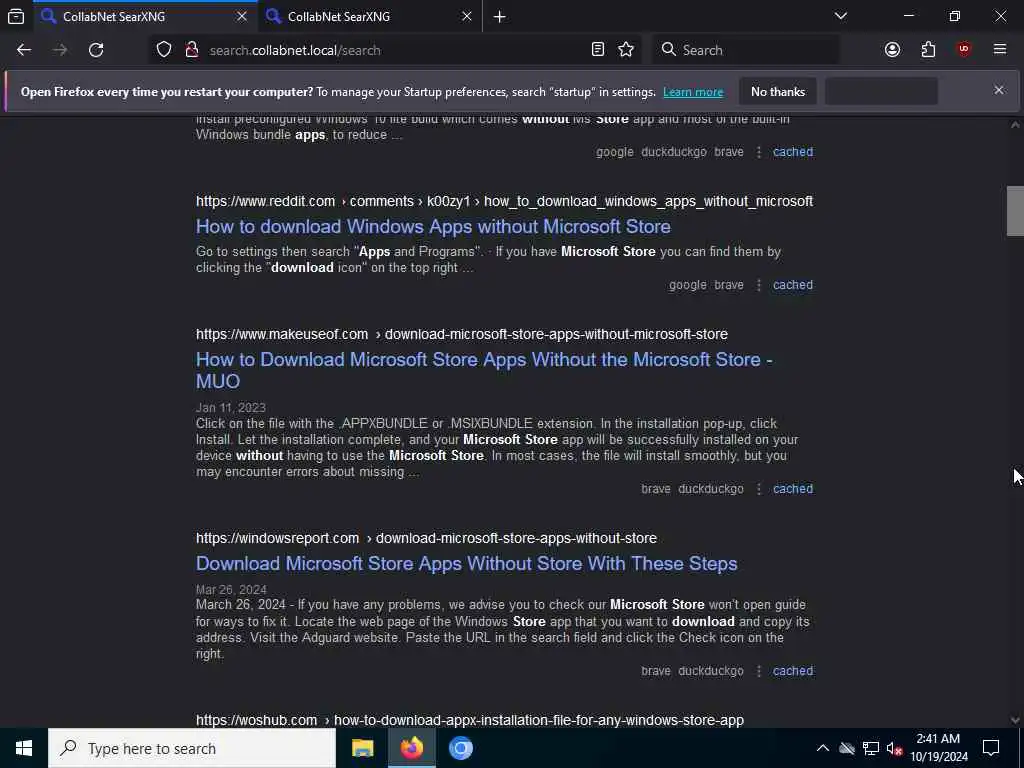Click 'Mar 26, 2024' date text
The width and height of the screenshot is (1024, 768).
(x=231, y=590)
